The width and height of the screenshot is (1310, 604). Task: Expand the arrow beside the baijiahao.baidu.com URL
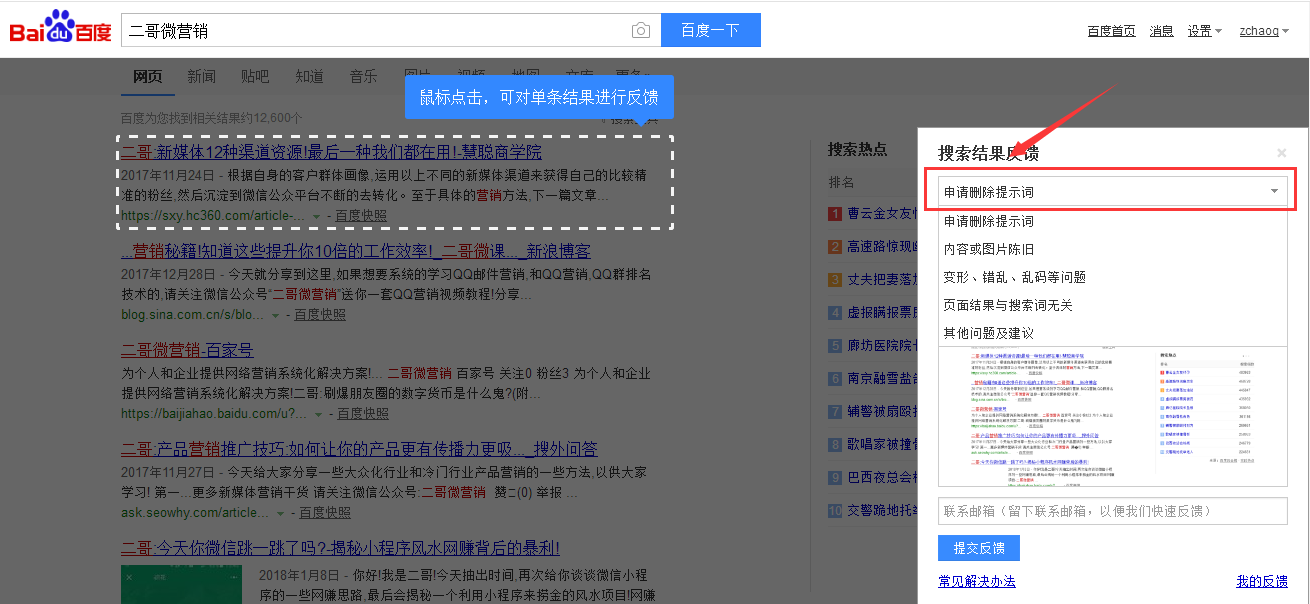pyautogui.click(x=318, y=414)
